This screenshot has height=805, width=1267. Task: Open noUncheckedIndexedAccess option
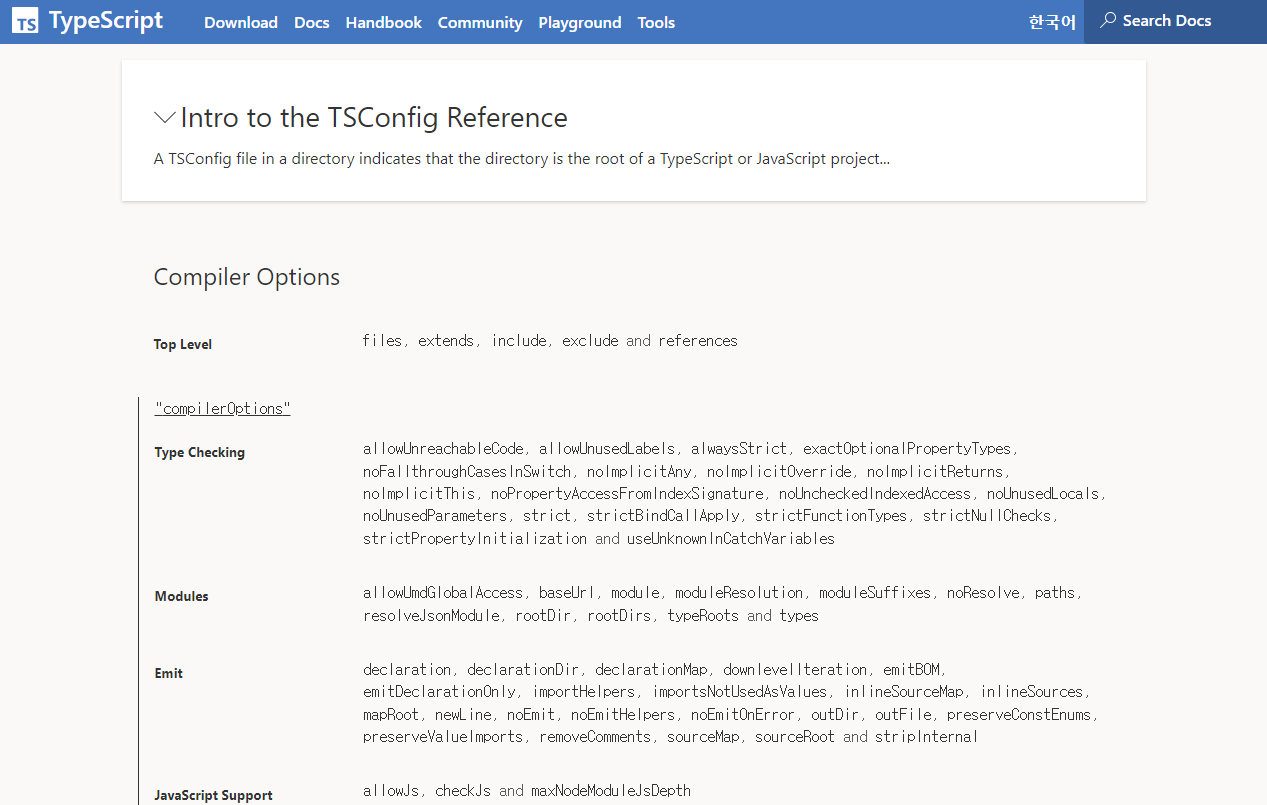tap(875, 494)
